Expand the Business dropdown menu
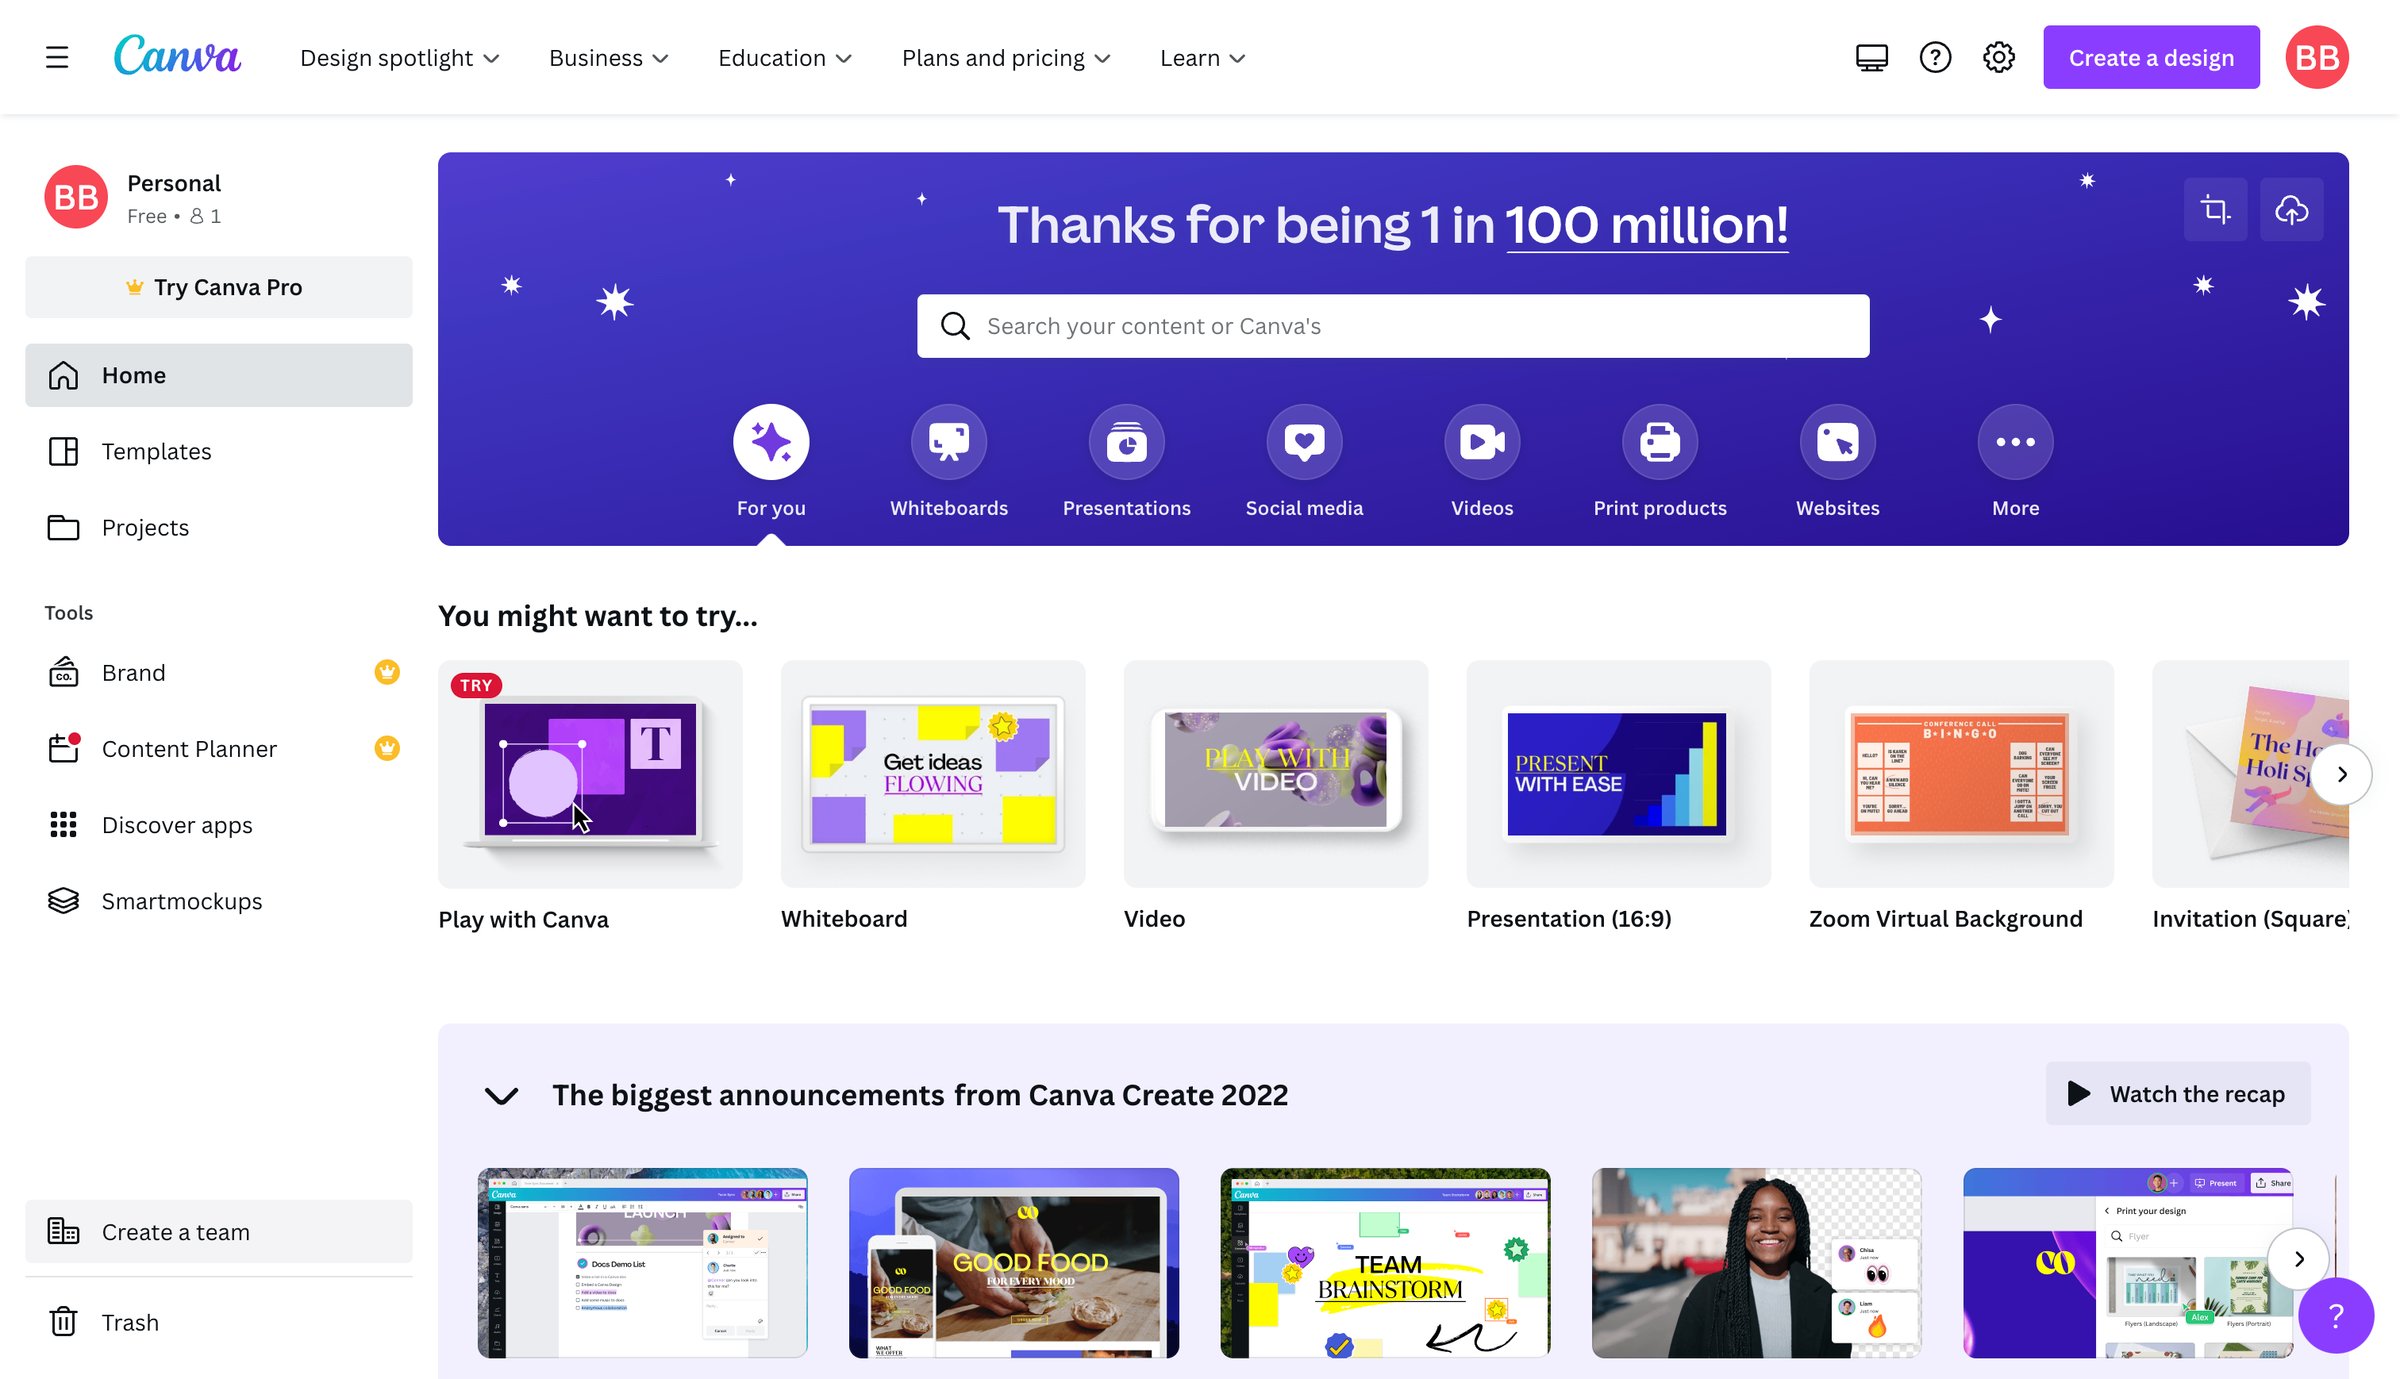Viewport: 2400px width, 1379px height. click(x=609, y=58)
